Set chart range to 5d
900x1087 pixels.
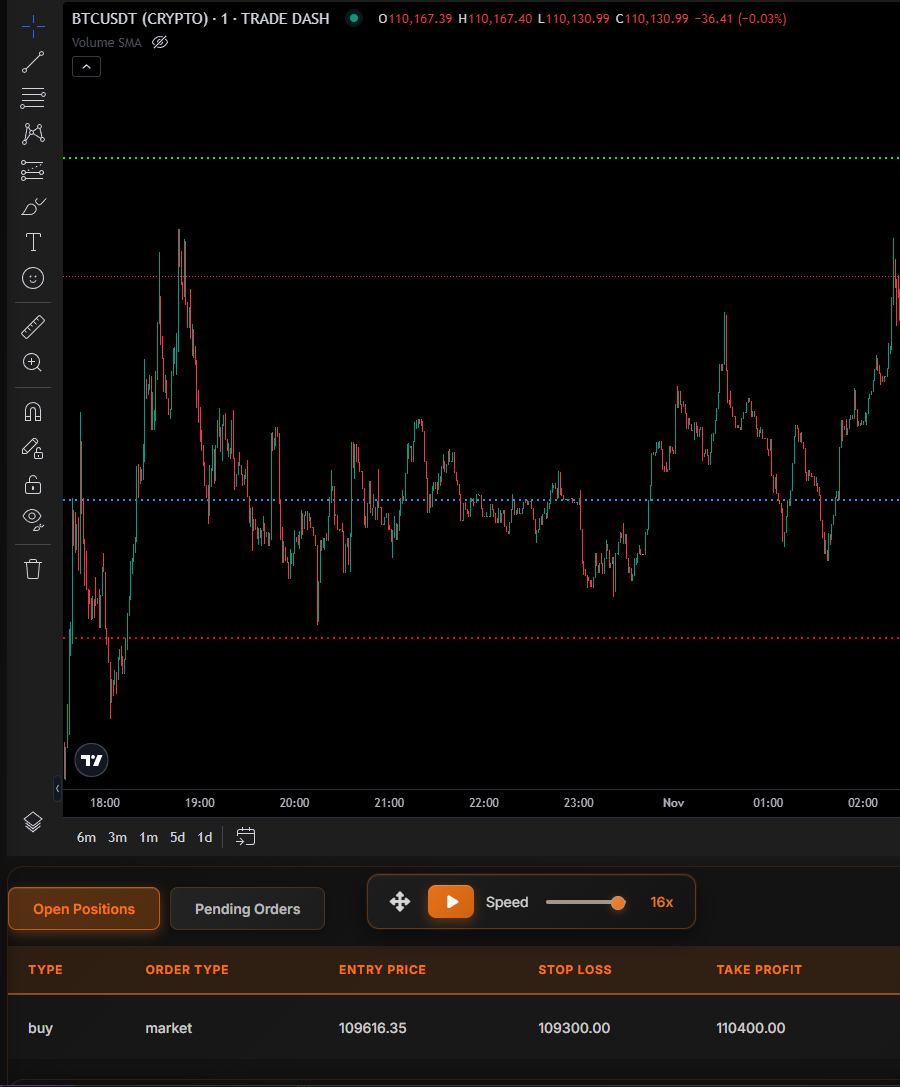pos(178,837)
